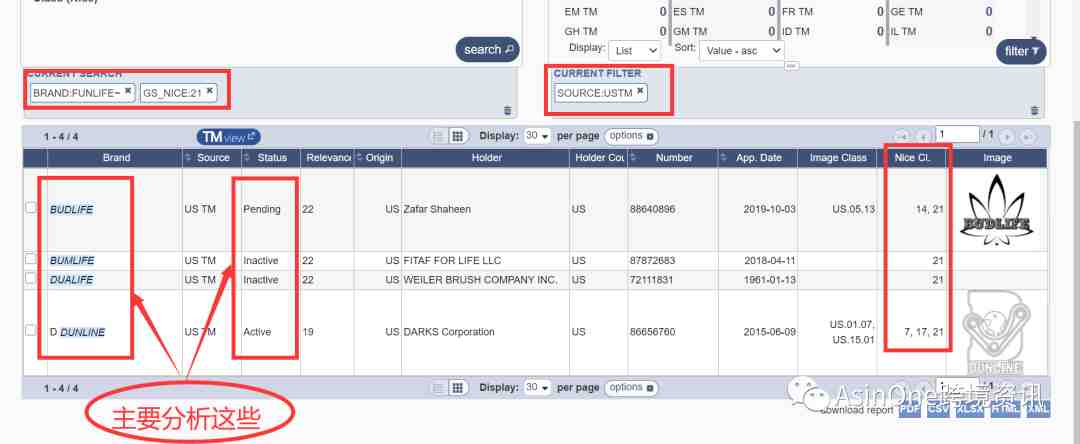Go to next page of results
This screenshot has width=1080, height=444.
[x=1006, y=136]
